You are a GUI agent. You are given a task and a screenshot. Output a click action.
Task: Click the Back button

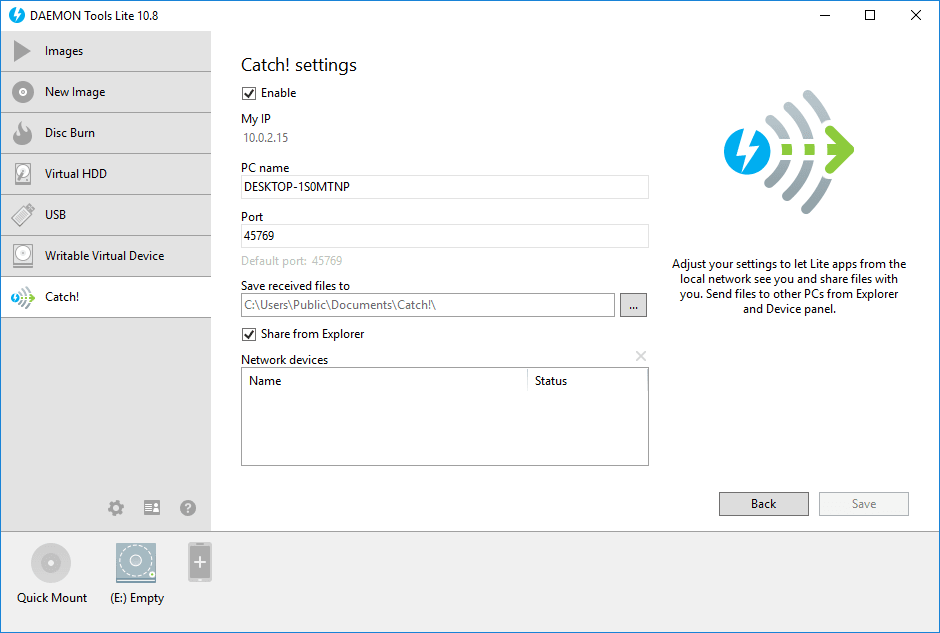(764, 504)
